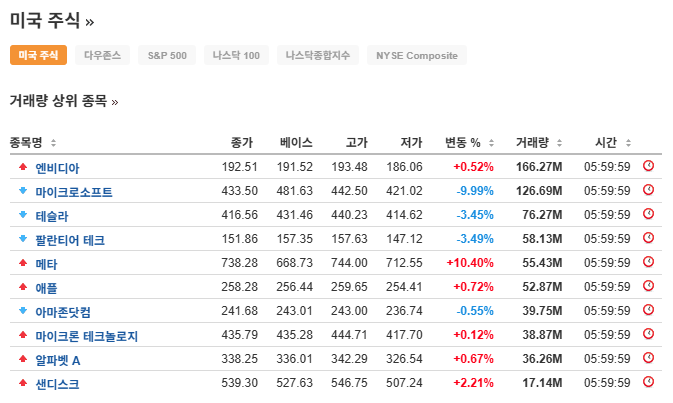Click the red up arrow beside 애플
The height and width of the screenshot is (403, 673).
coord(23,287)
